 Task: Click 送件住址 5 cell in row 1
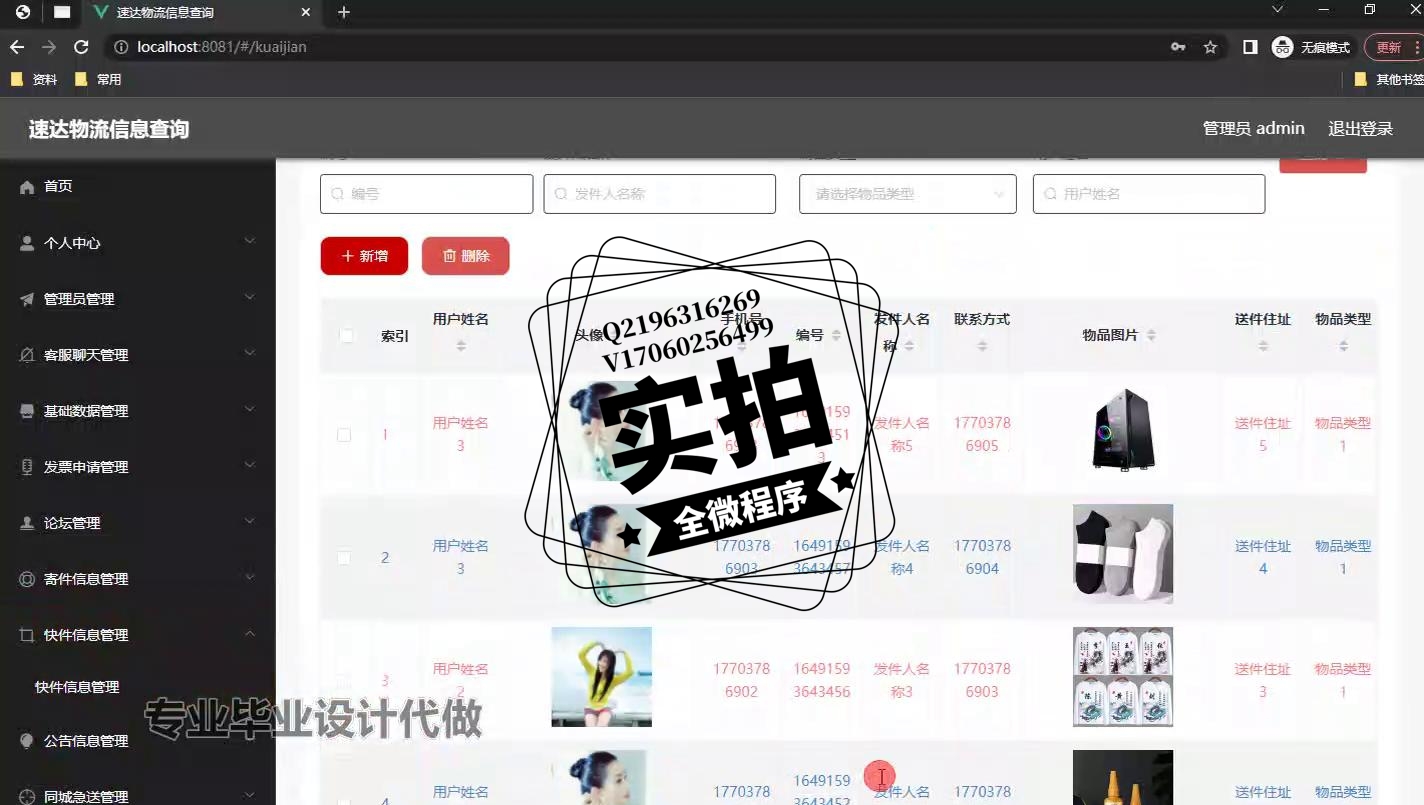[x=1263, y=435]
